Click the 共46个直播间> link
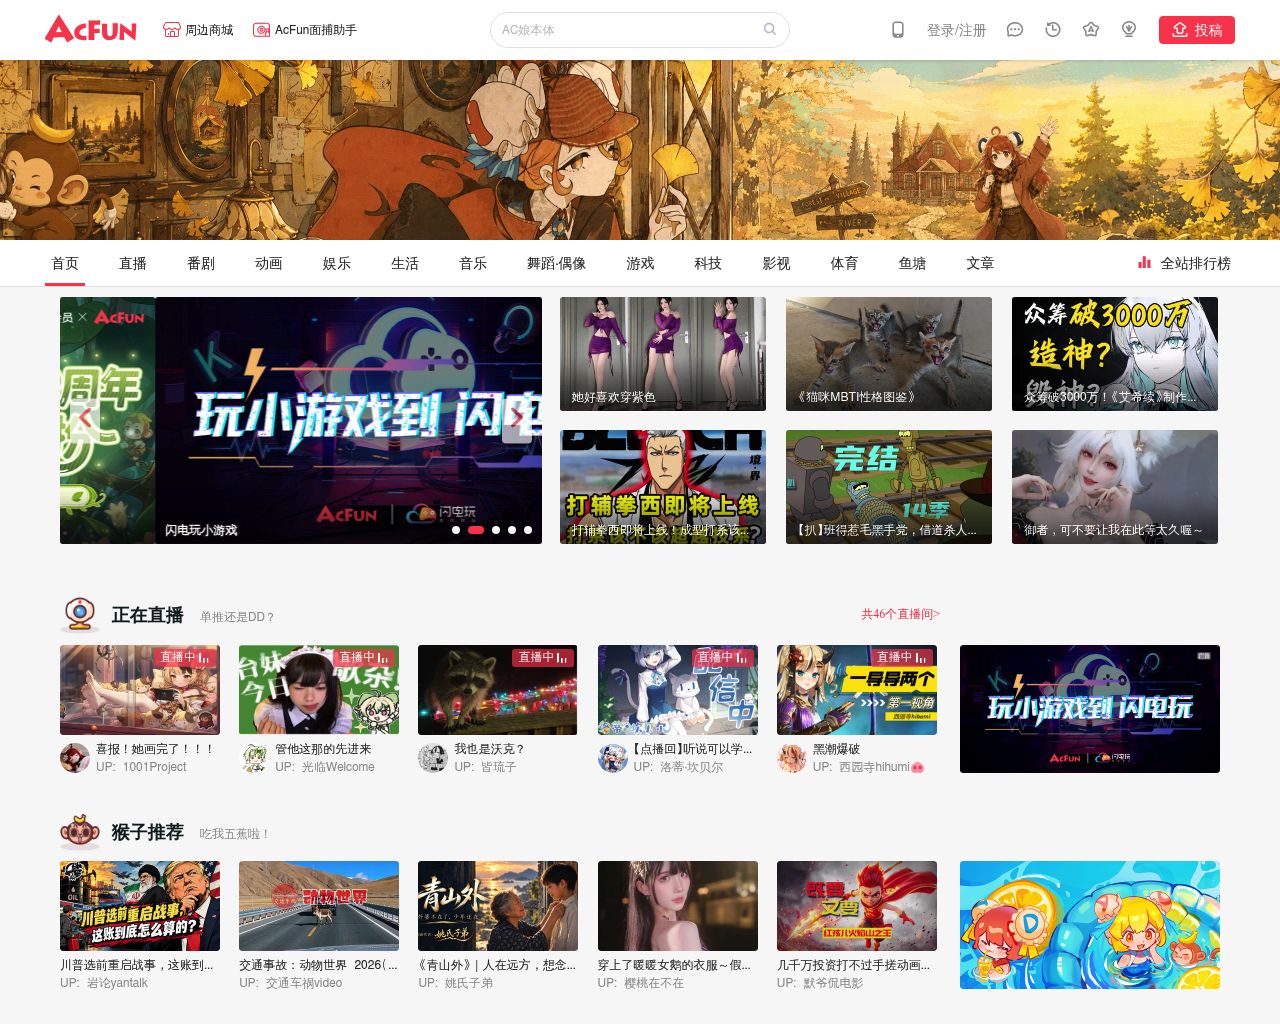Image resolution: width=1280 pixels, height=1024 pixels. [x=900, y=614]
